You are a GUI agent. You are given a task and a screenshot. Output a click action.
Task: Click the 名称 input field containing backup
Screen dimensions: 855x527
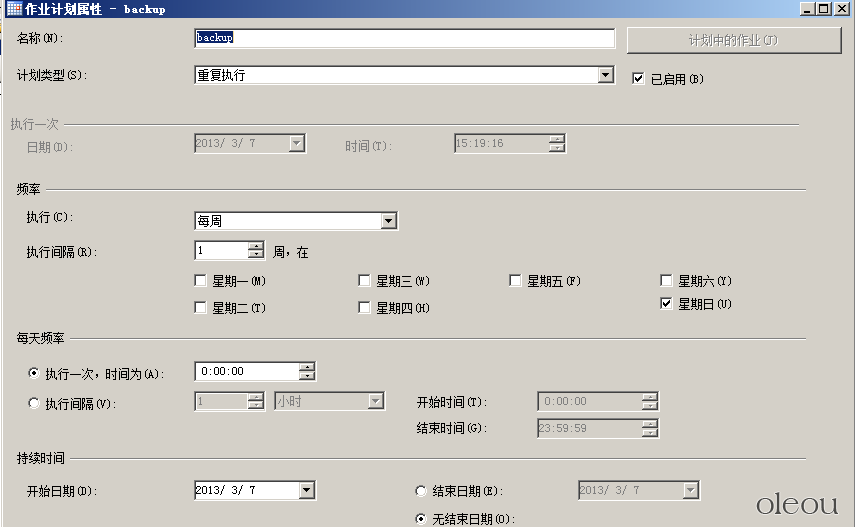click(x=405, y=38)
